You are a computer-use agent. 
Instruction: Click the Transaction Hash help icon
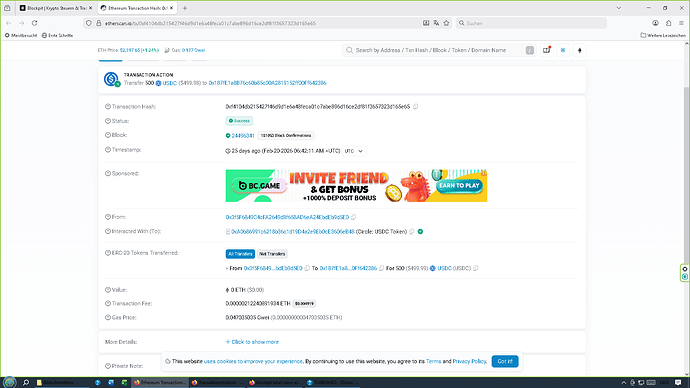108,106
